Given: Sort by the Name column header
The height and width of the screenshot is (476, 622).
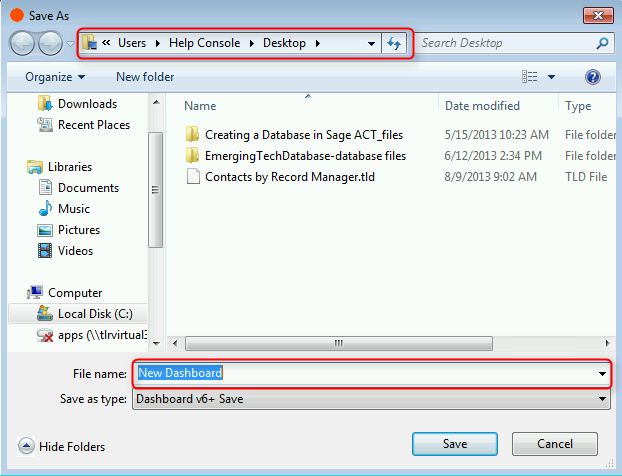Looking at the screenshot, I should (200, 106).
